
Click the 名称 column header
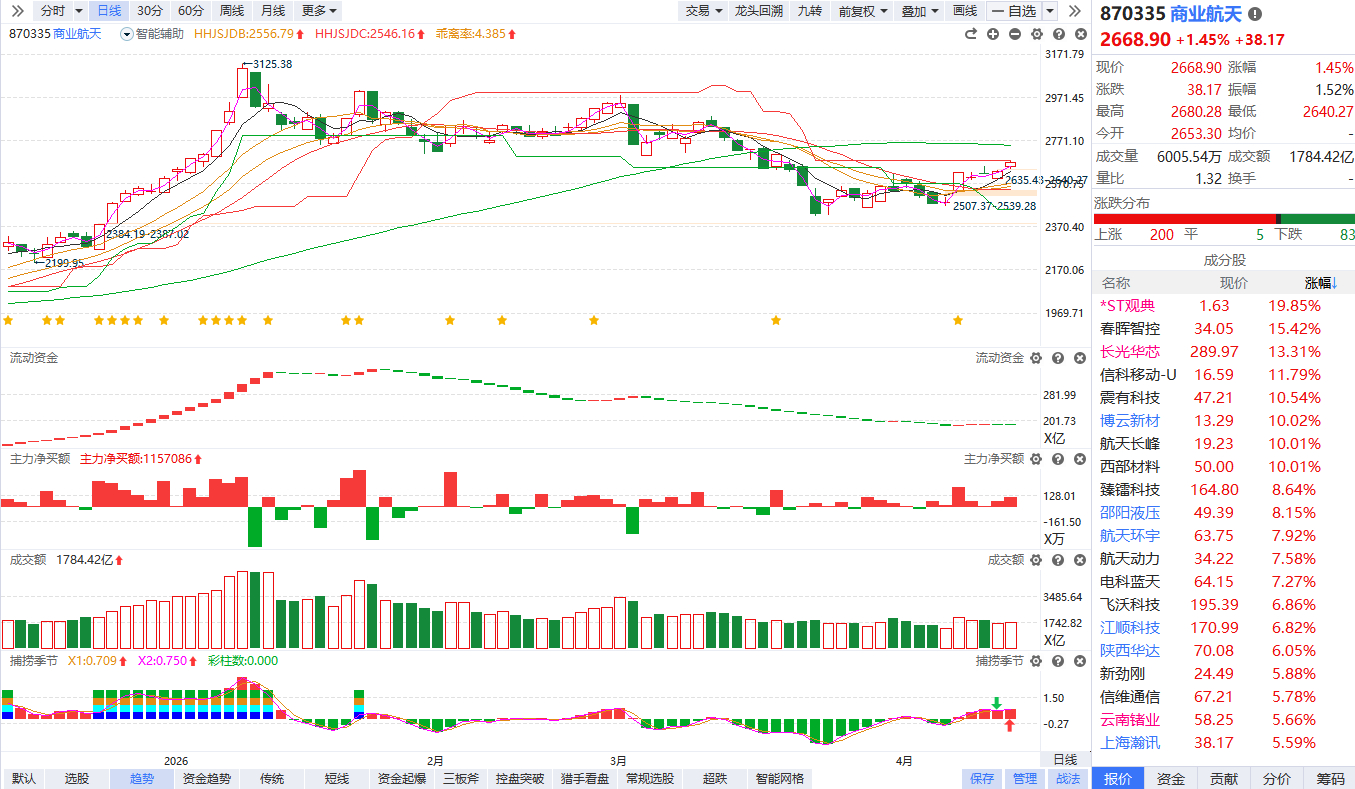[1116, 283]
